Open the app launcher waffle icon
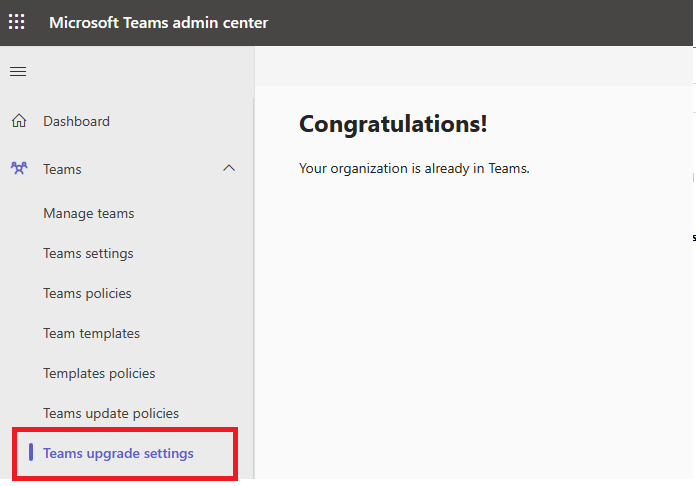696x486 pixels. [x=17, y=22]
